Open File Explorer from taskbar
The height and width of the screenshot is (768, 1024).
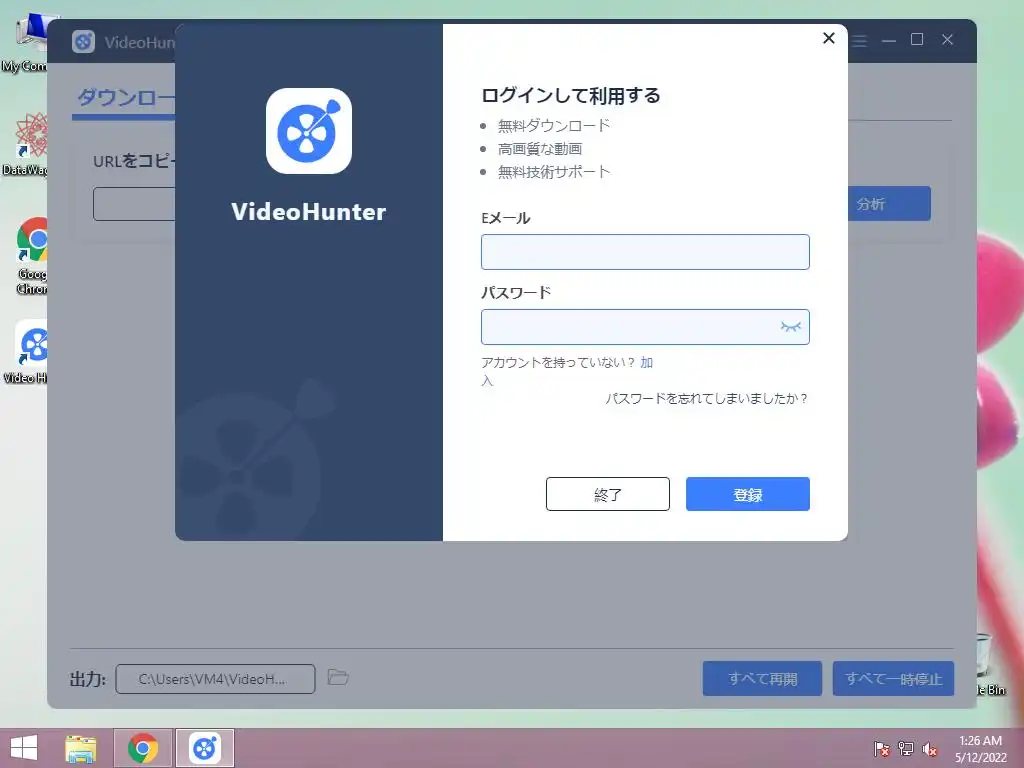click(x=81, y=748)
